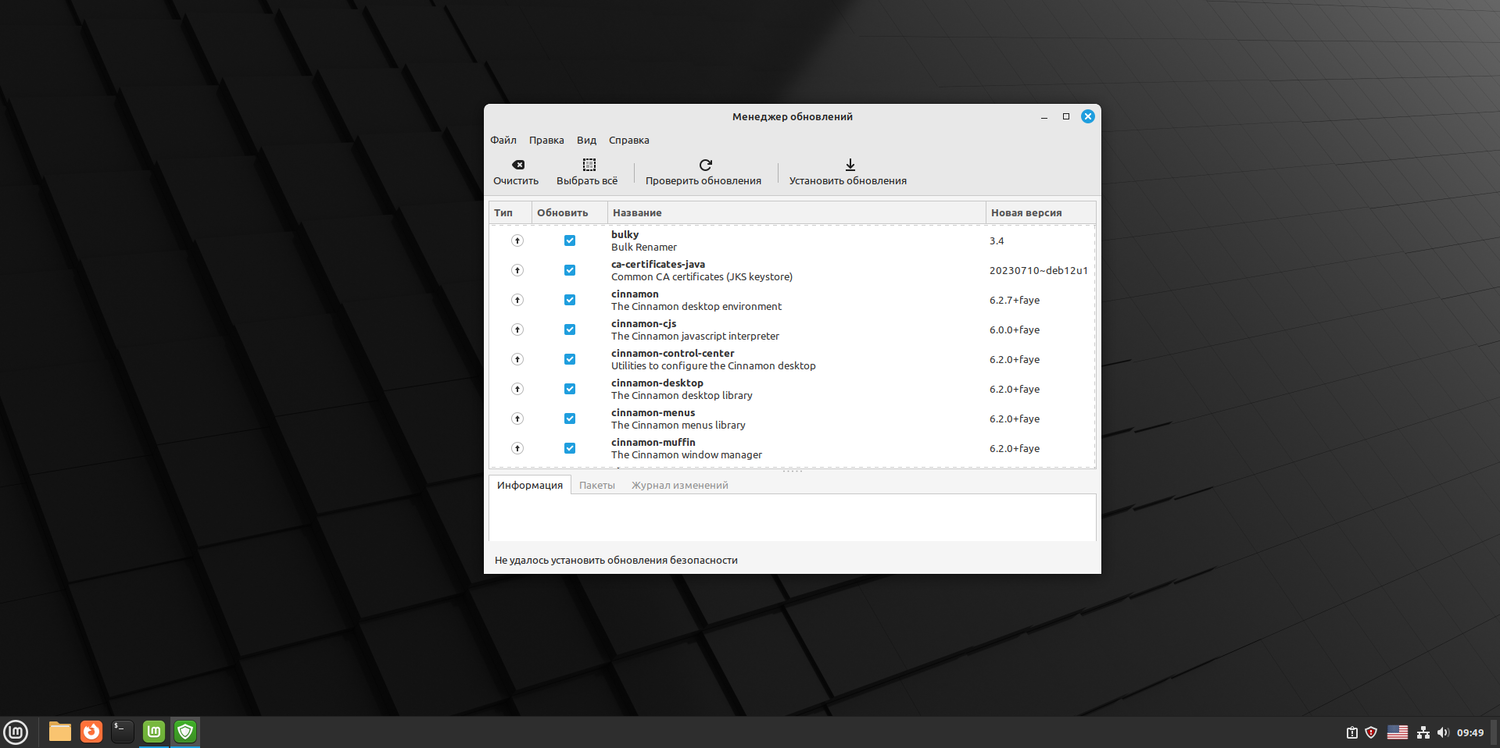
Task: Click the Update Manager shield in the taskbar
Action: click(185, 732)
